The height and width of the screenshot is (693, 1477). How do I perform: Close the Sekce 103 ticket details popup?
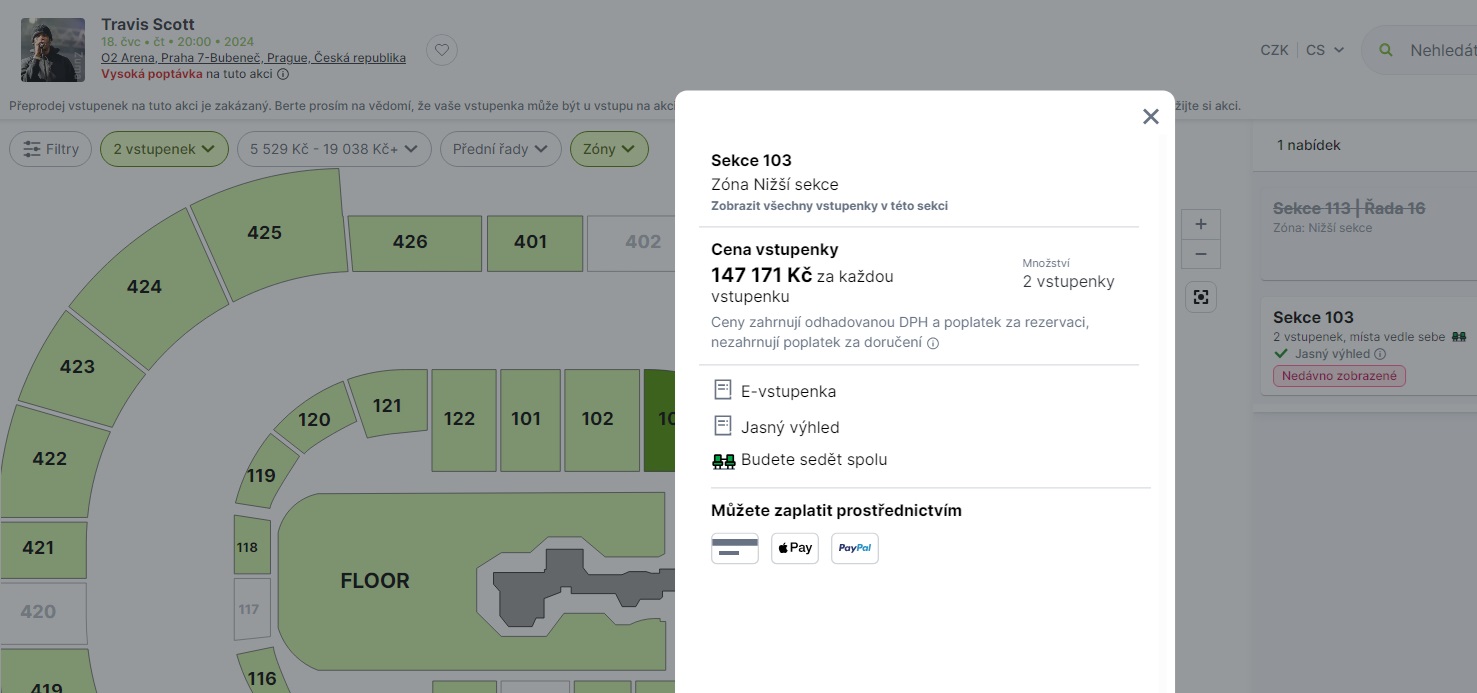1150,117
